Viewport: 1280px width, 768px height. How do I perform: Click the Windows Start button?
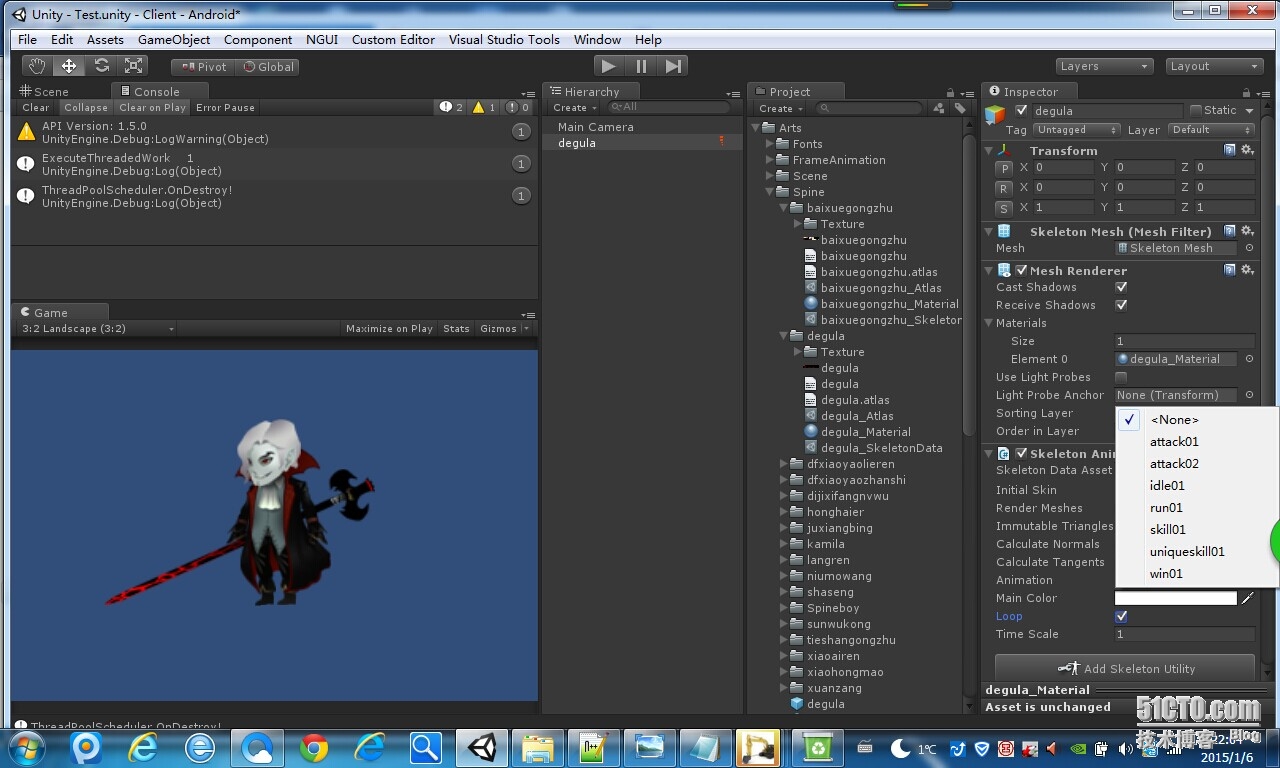pos(26,747)
